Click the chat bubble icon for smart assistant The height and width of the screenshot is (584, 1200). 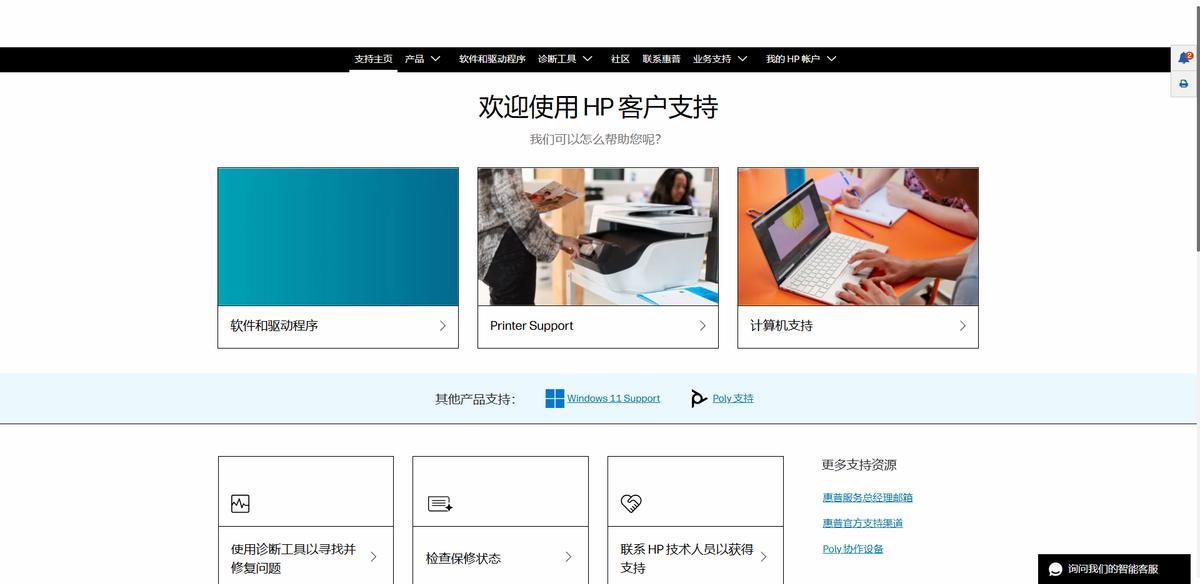click(1055, 569)
